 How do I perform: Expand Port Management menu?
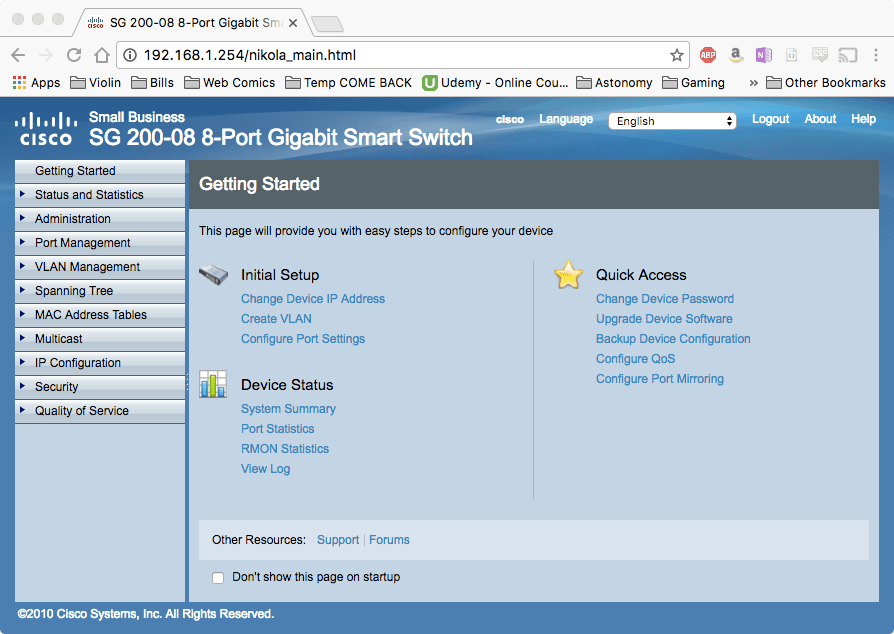pyautogui.click(x=100, y=243)
